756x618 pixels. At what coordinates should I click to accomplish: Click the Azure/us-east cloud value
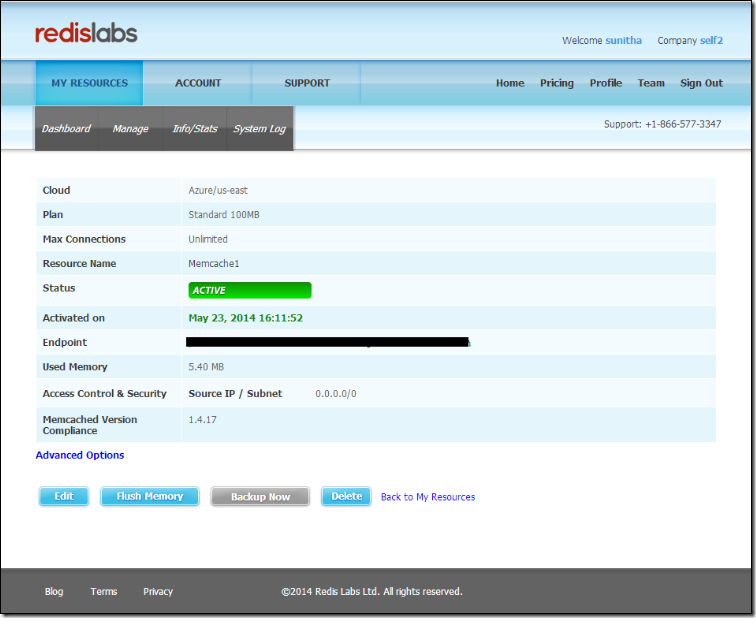[218, 190]
